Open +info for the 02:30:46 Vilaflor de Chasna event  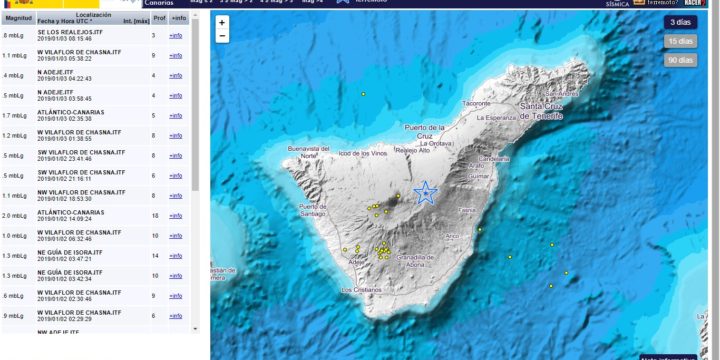pos(175,296)
